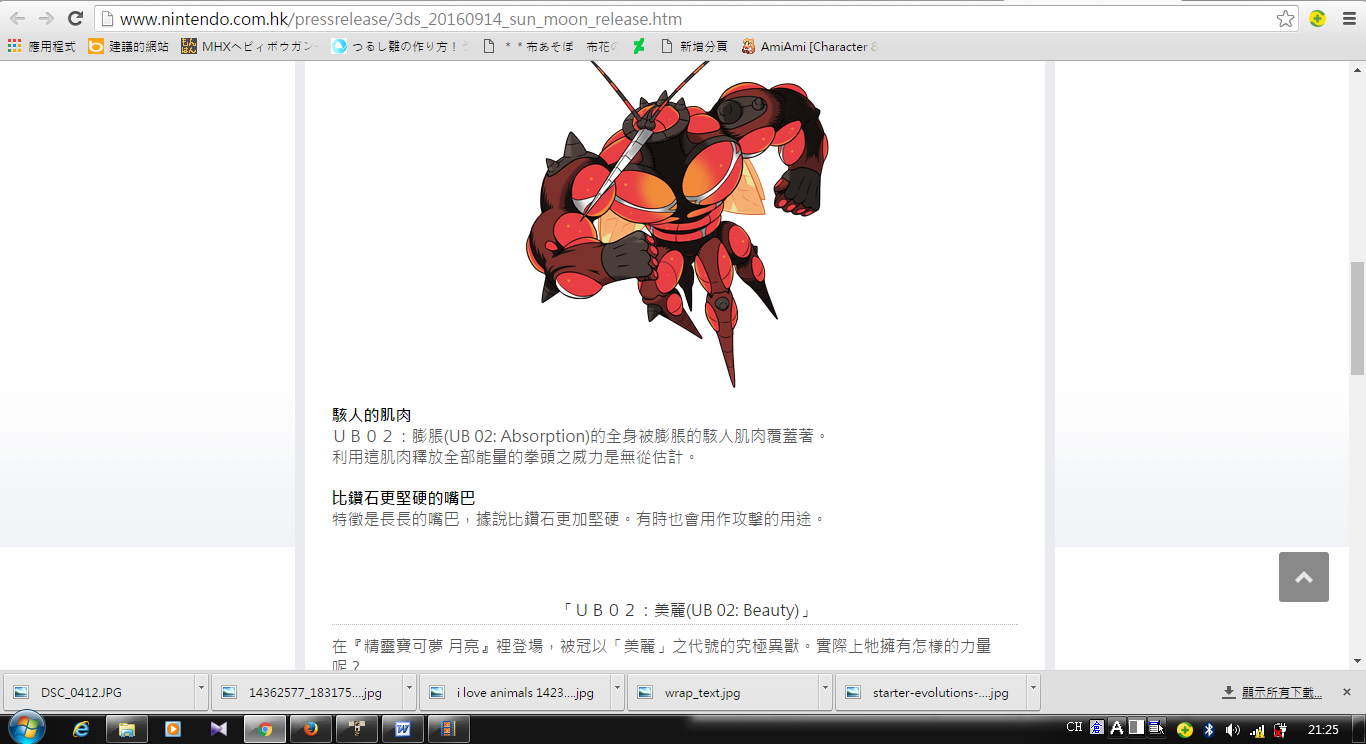1366x744 pixels.
Task: Click the 駭人的肌肉 heading text
Action: click(x=372, y=415)
